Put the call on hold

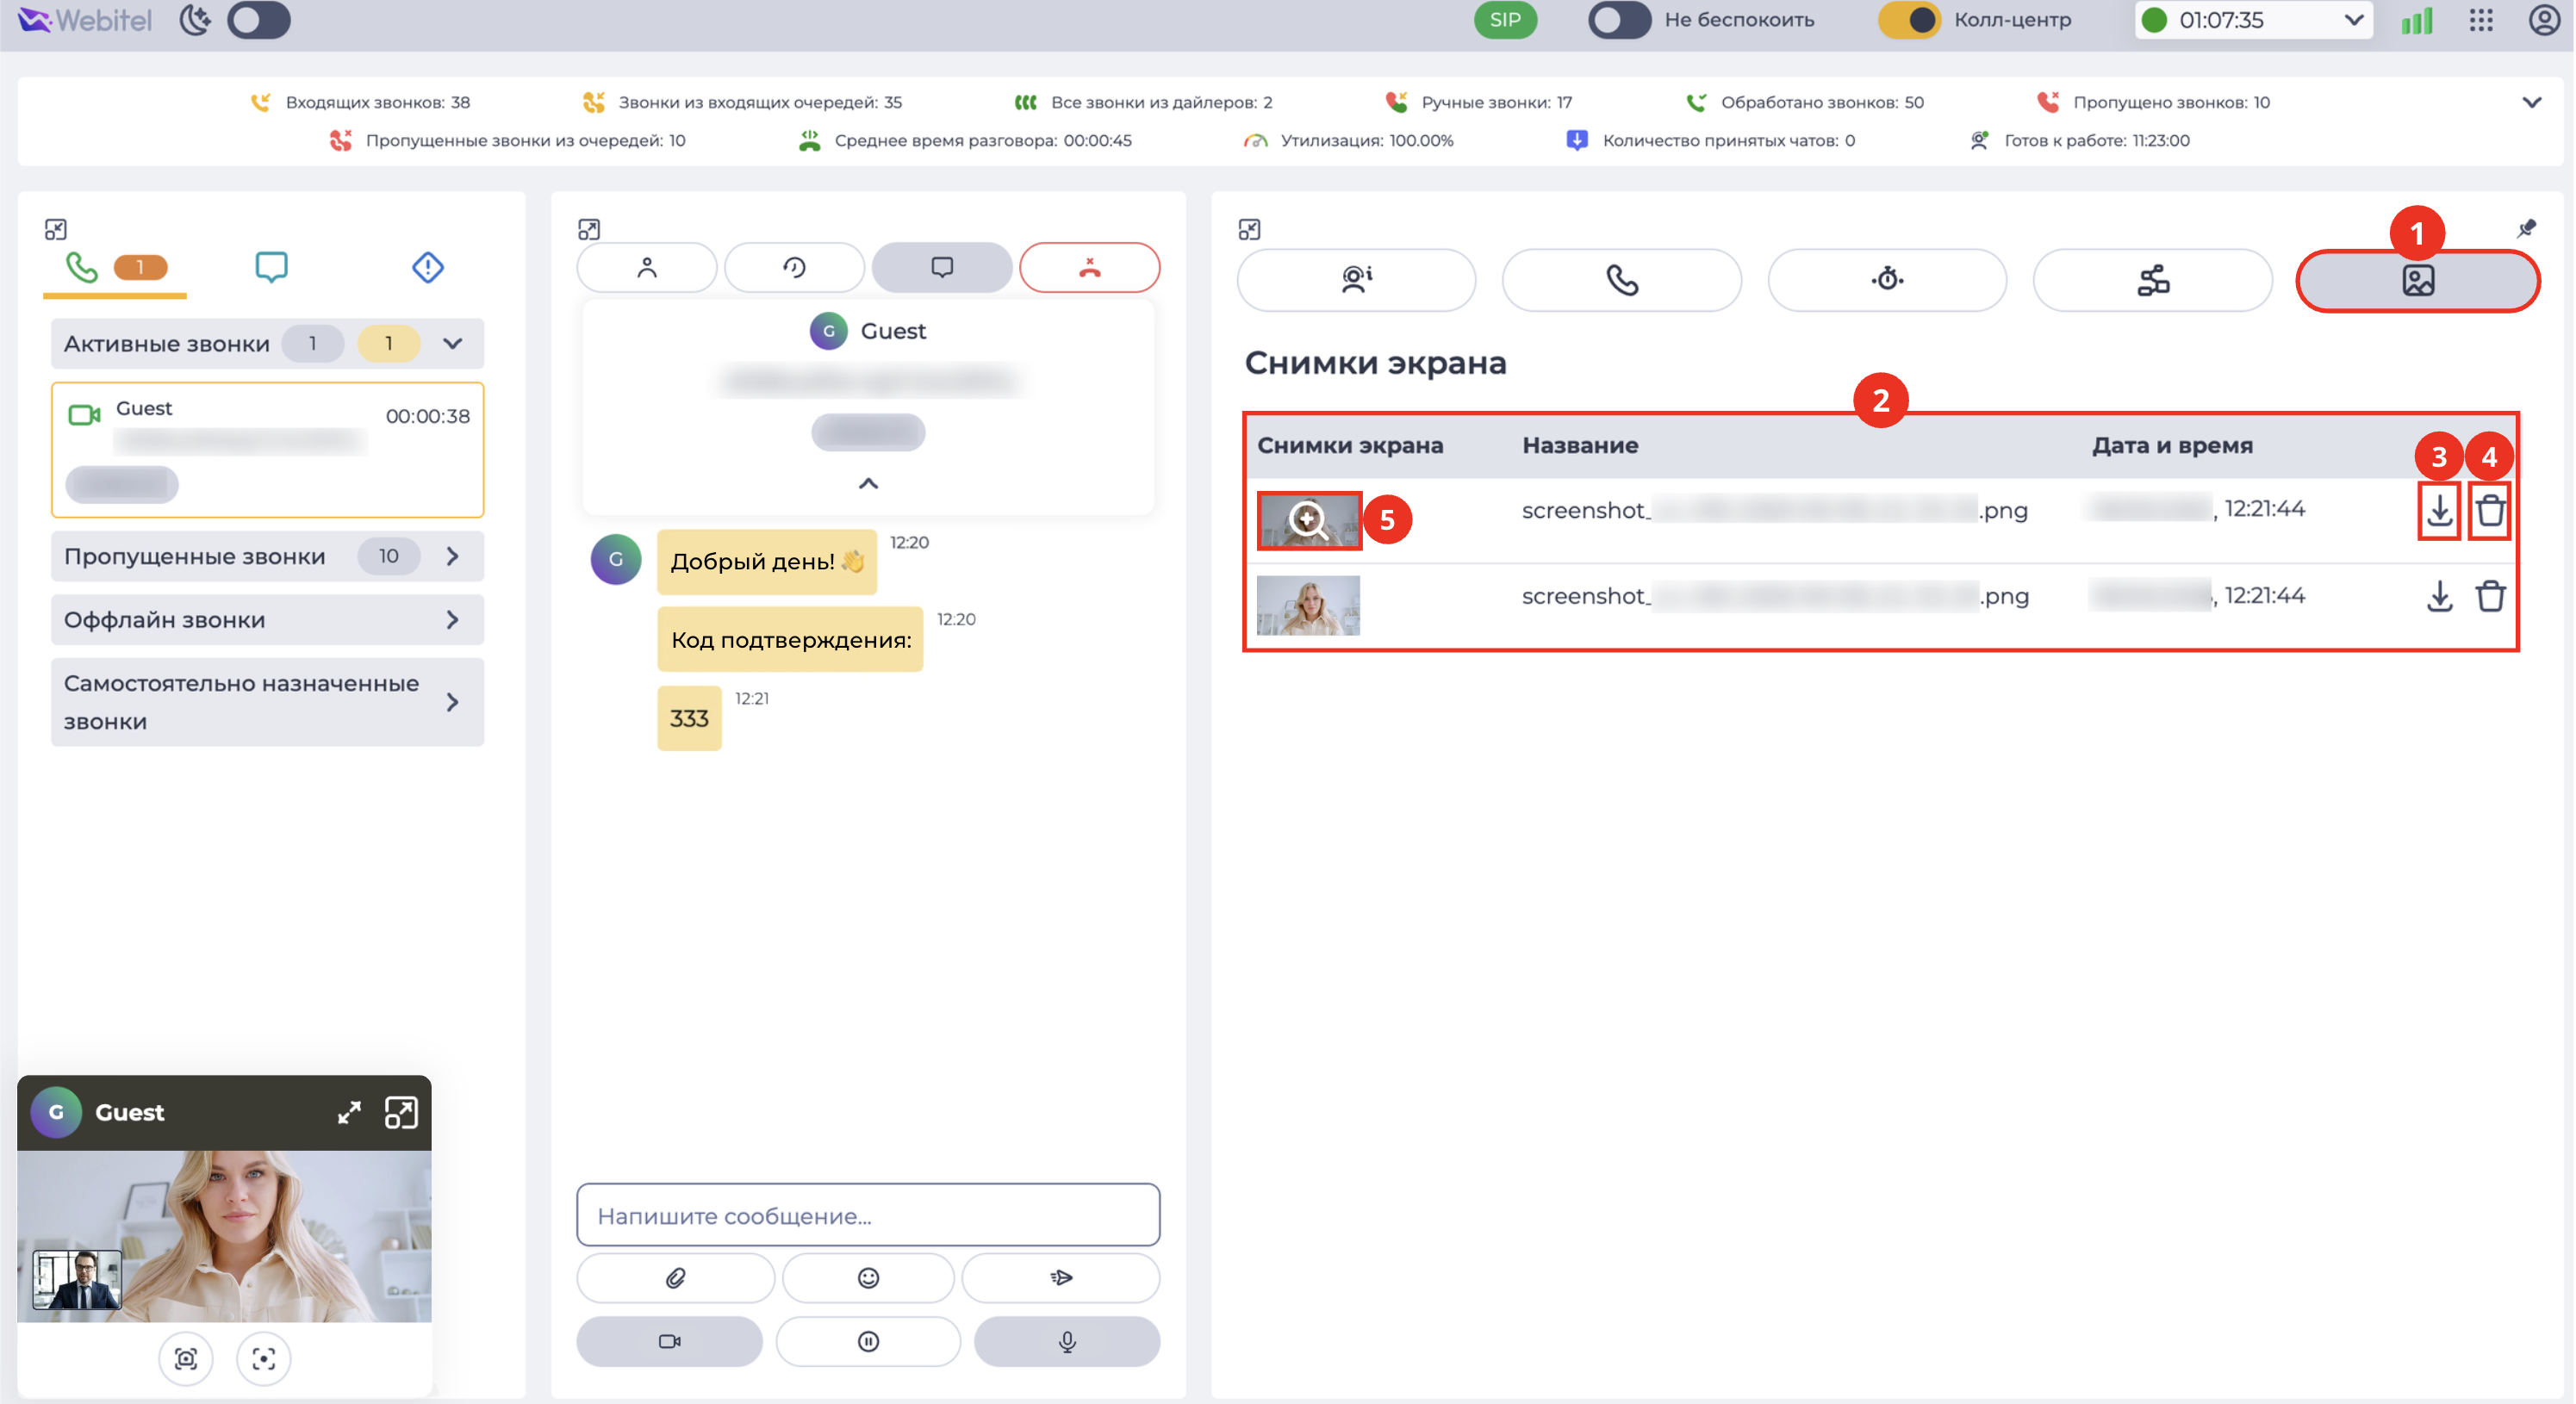pyautogui.click(x=868, y=1342)
